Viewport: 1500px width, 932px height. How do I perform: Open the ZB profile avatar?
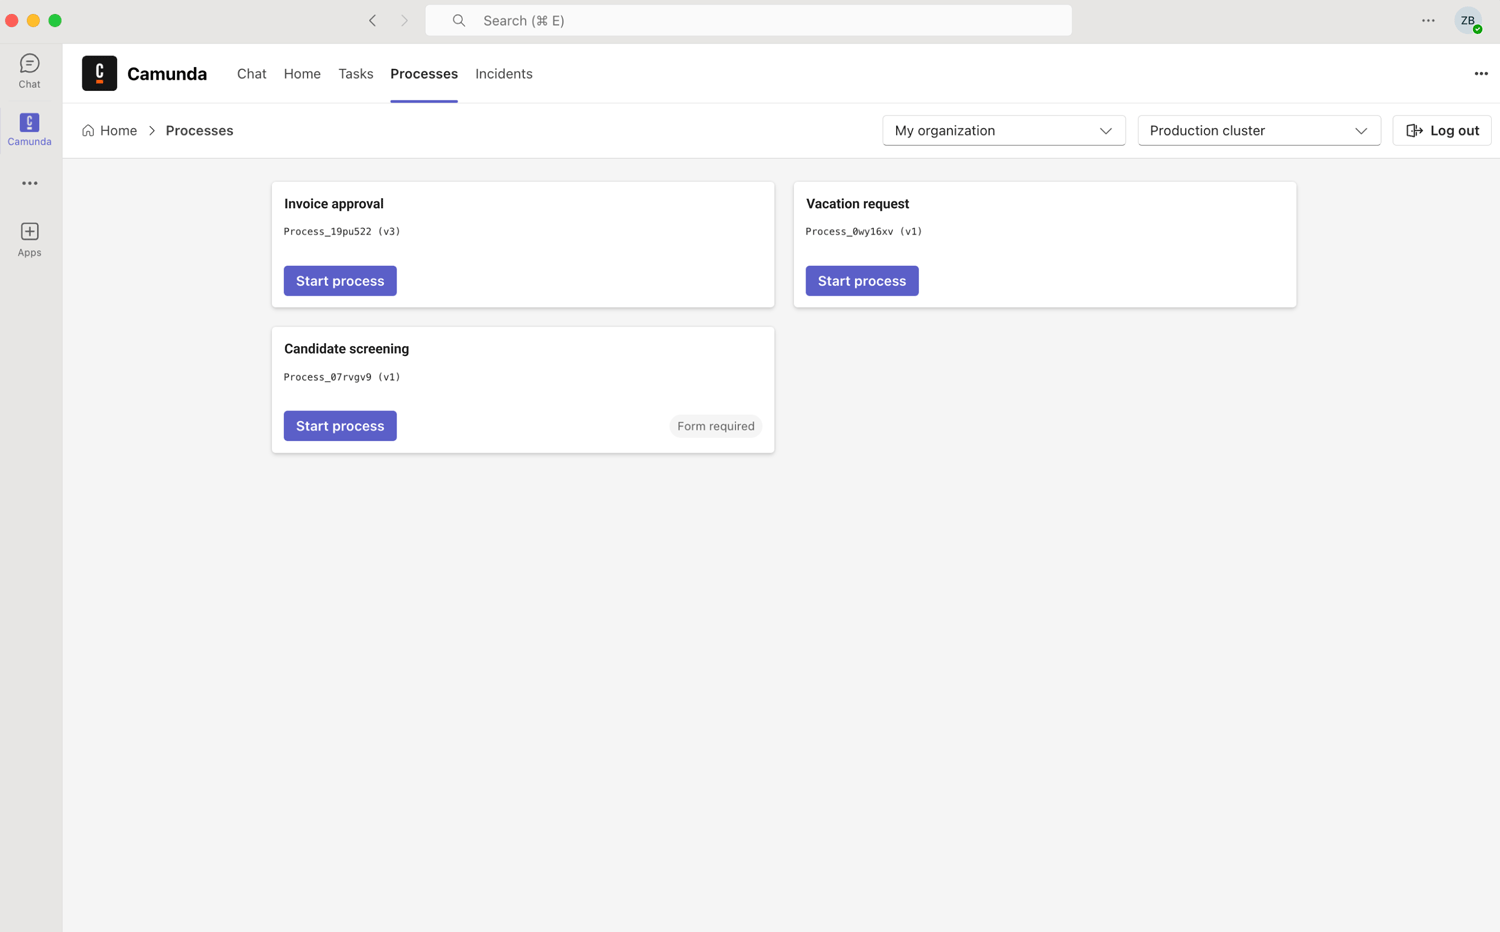[x=1467, y=21]
